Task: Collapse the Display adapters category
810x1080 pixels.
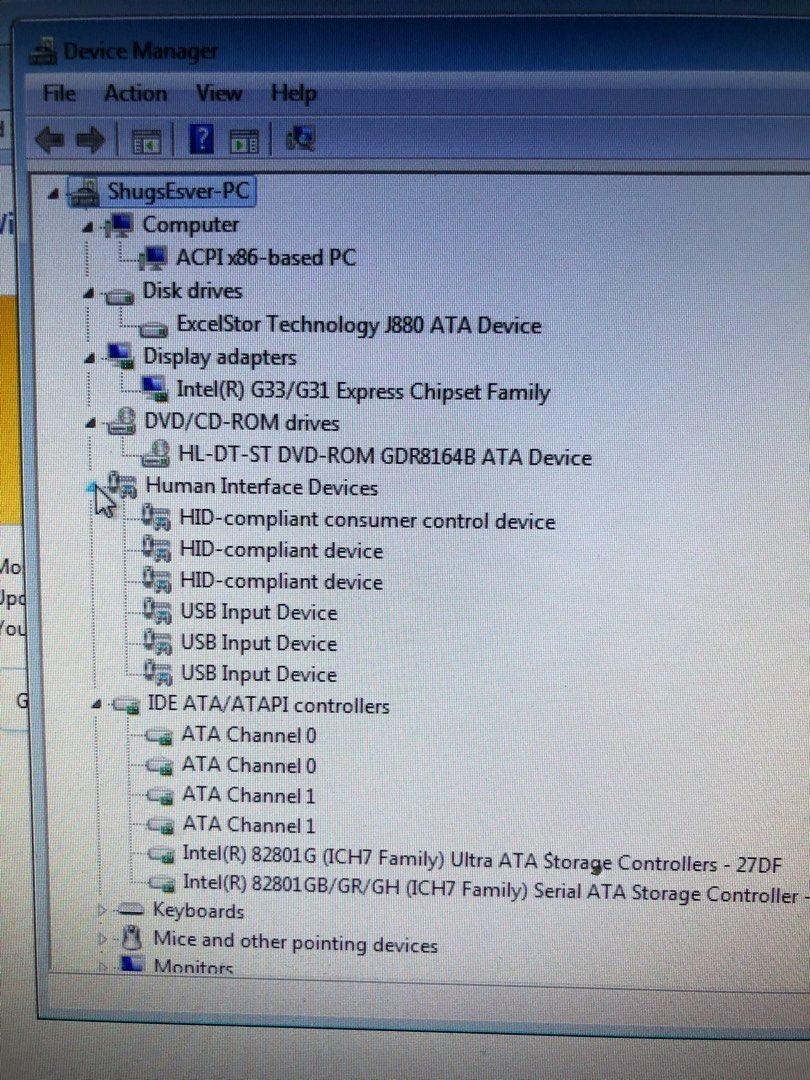Action: pyautogui.click(x=89, y=359)
